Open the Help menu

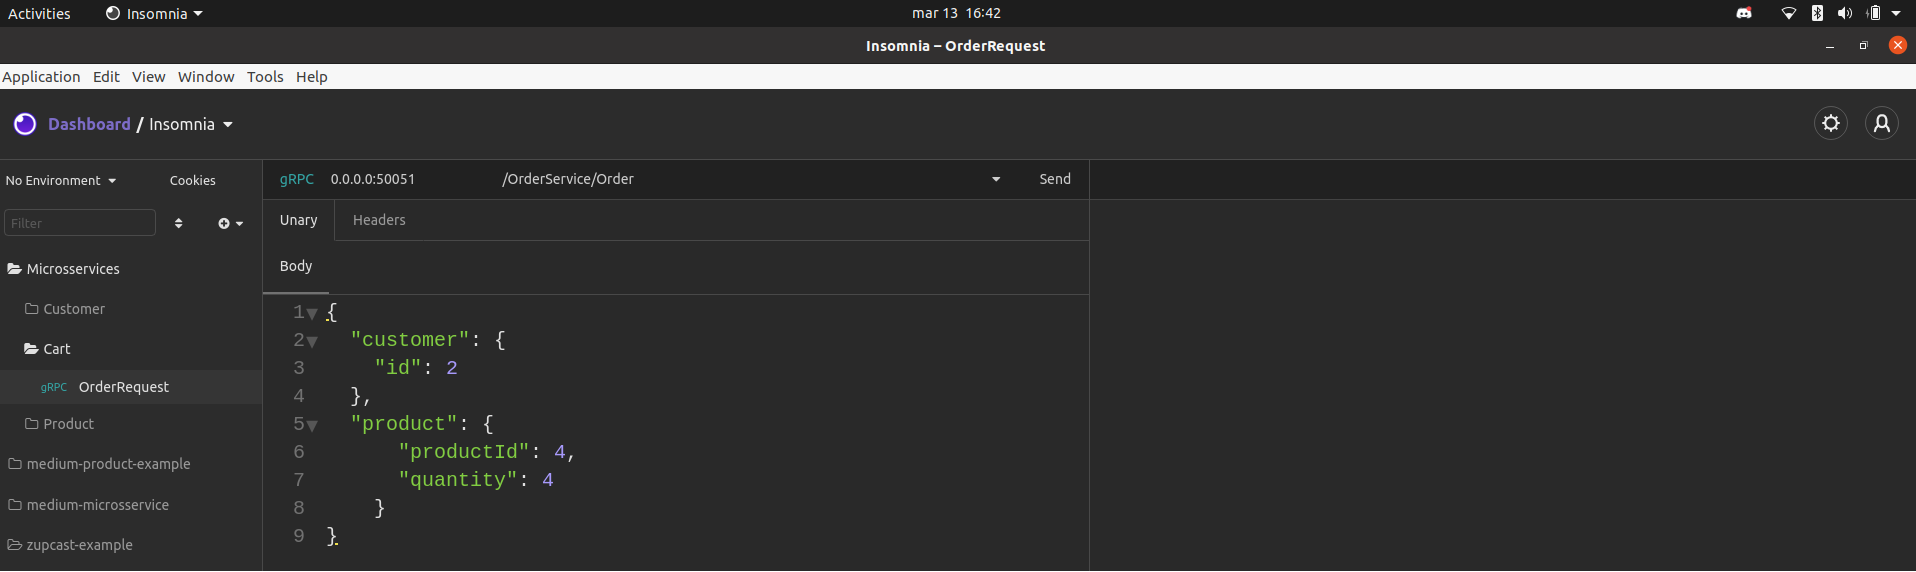click(311, 77)
